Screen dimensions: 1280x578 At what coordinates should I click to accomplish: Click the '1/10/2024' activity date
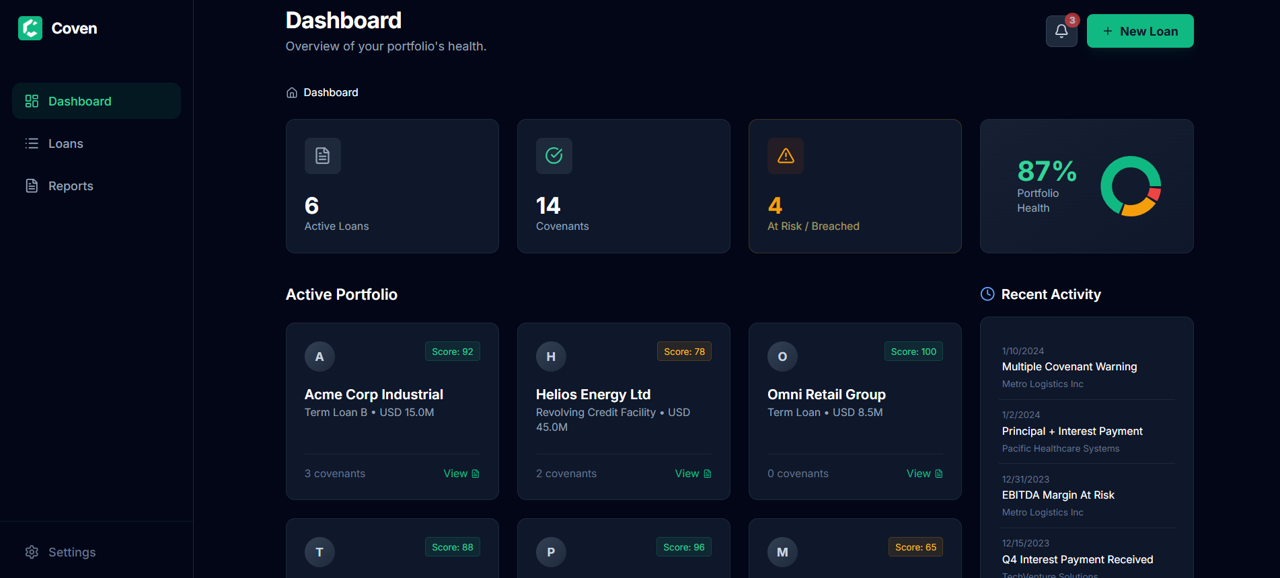pyautogui.click(x=1023, y=351)
